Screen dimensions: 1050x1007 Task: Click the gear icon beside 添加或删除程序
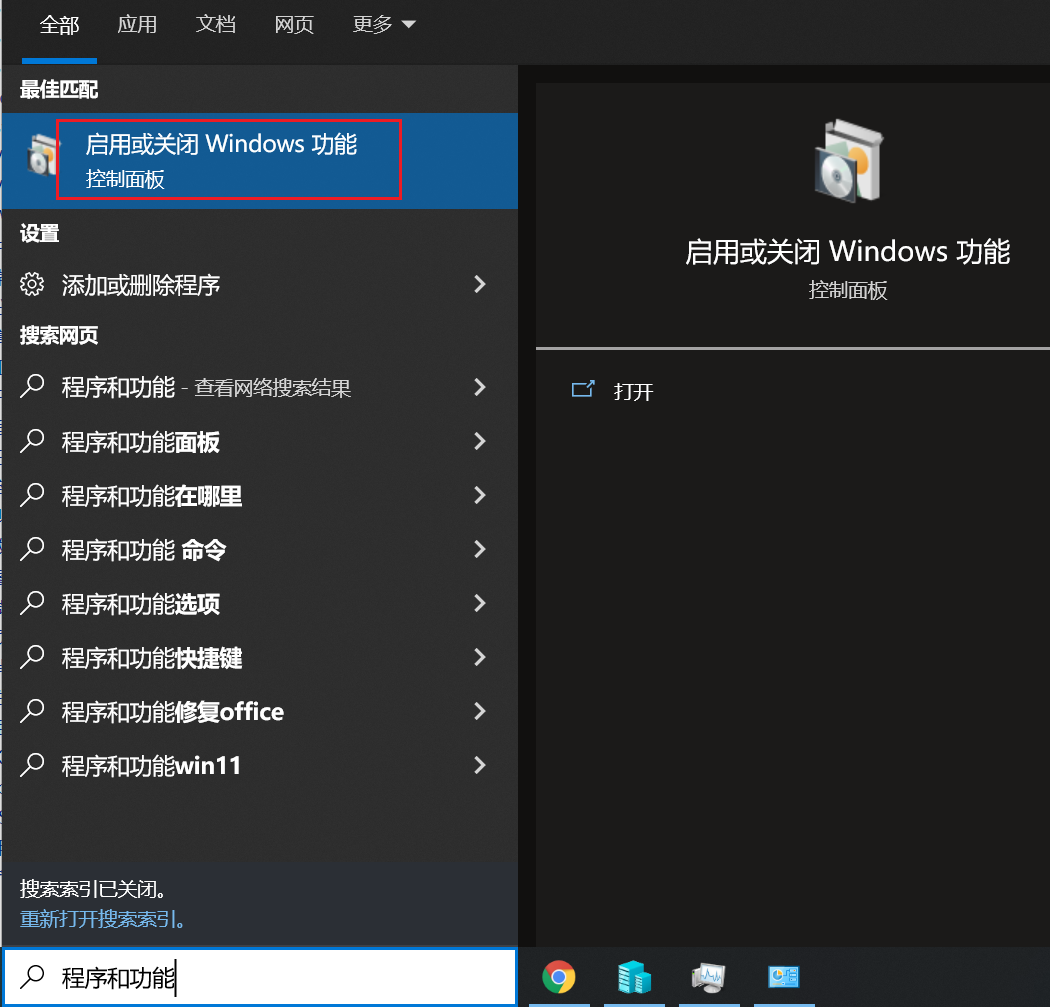[32, 285]
